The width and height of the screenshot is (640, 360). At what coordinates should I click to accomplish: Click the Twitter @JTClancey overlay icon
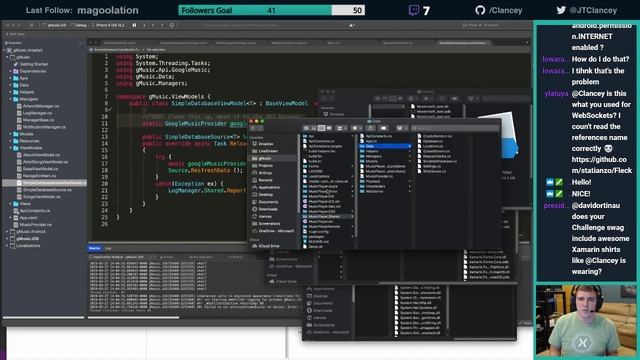(561, 10)
